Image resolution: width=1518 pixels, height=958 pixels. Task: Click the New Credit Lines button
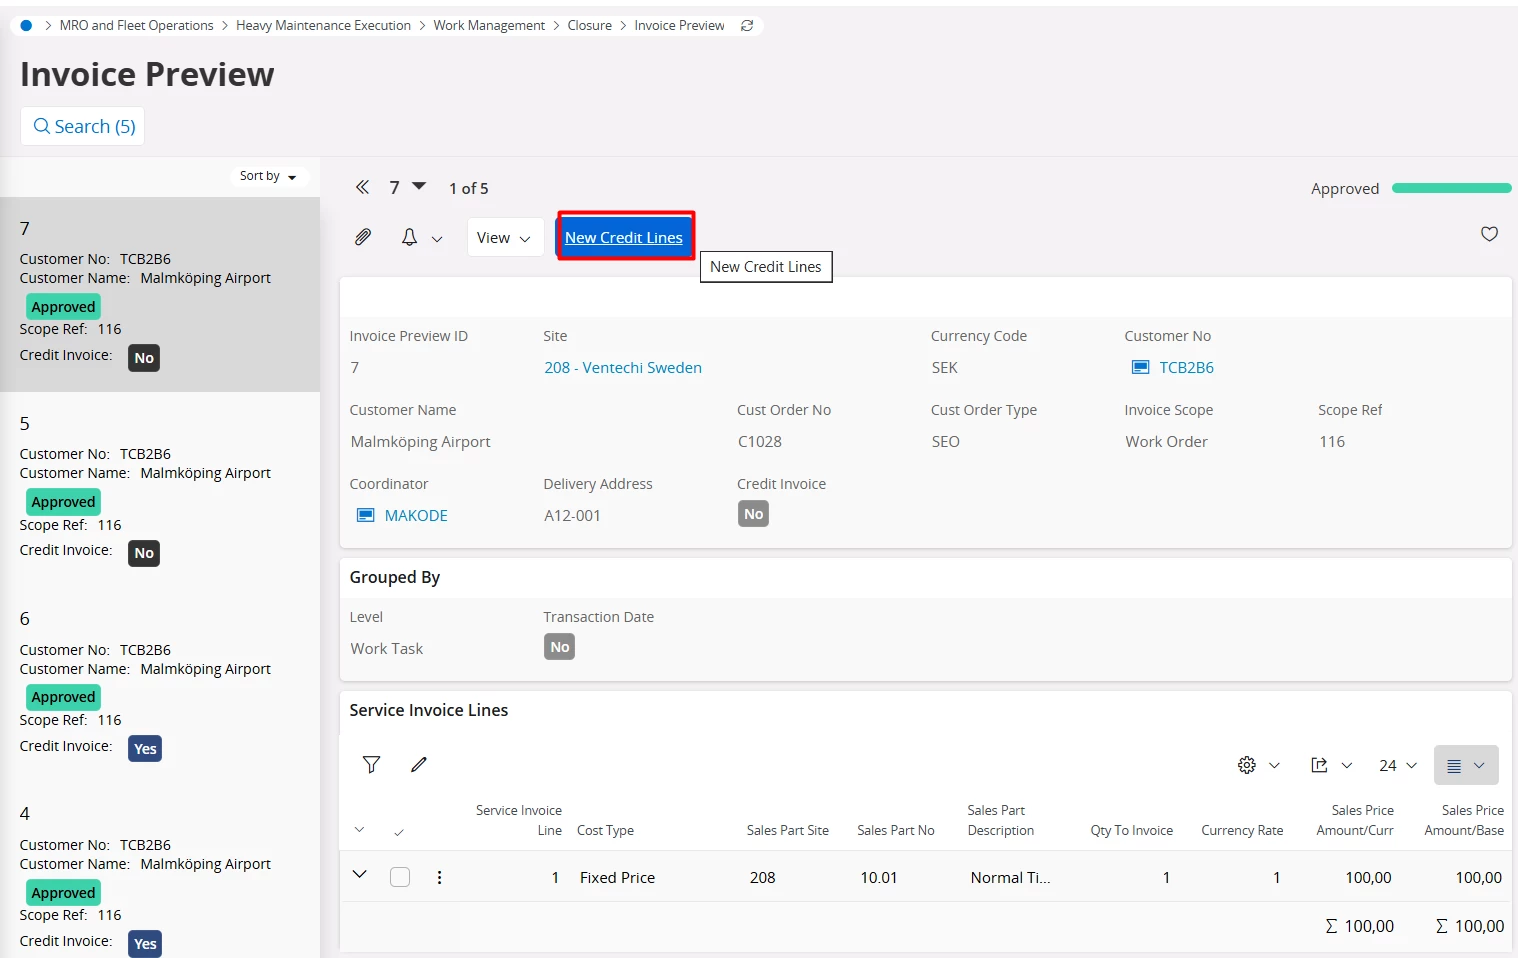624,237
